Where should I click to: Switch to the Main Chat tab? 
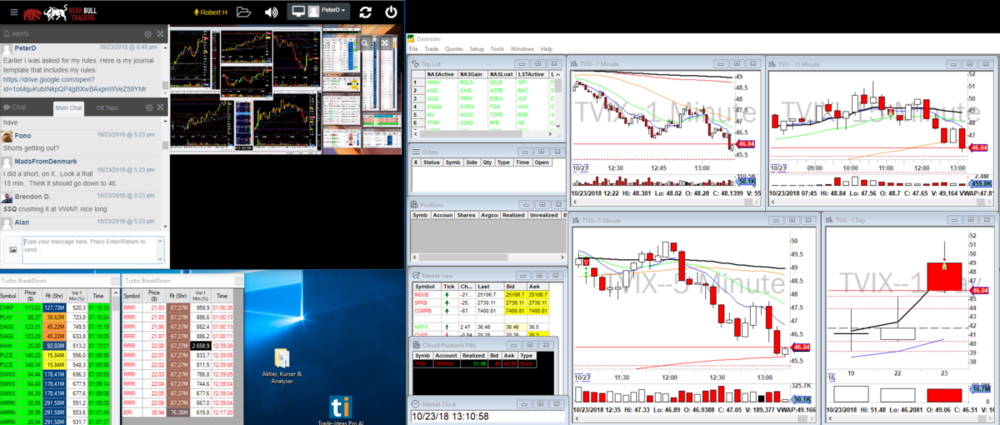click(x=69, y=108)
